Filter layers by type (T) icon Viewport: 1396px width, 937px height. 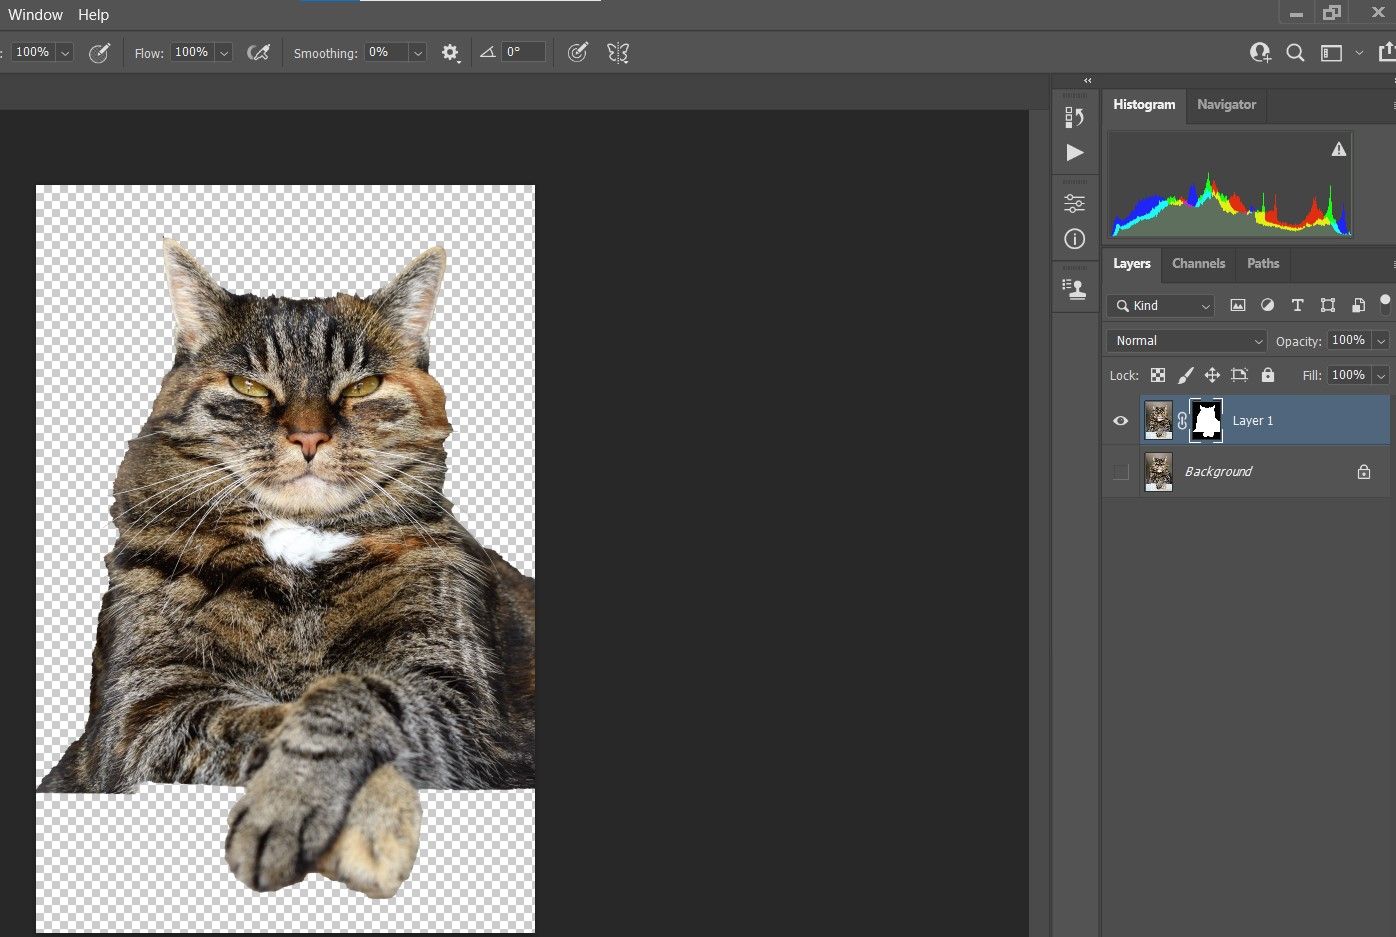(x=1297, y=306)
